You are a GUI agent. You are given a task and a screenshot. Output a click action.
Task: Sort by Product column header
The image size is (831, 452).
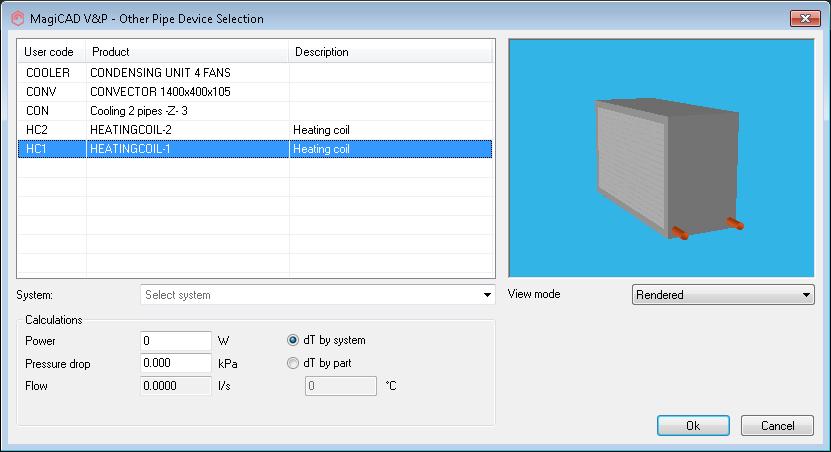pos(188,52)
